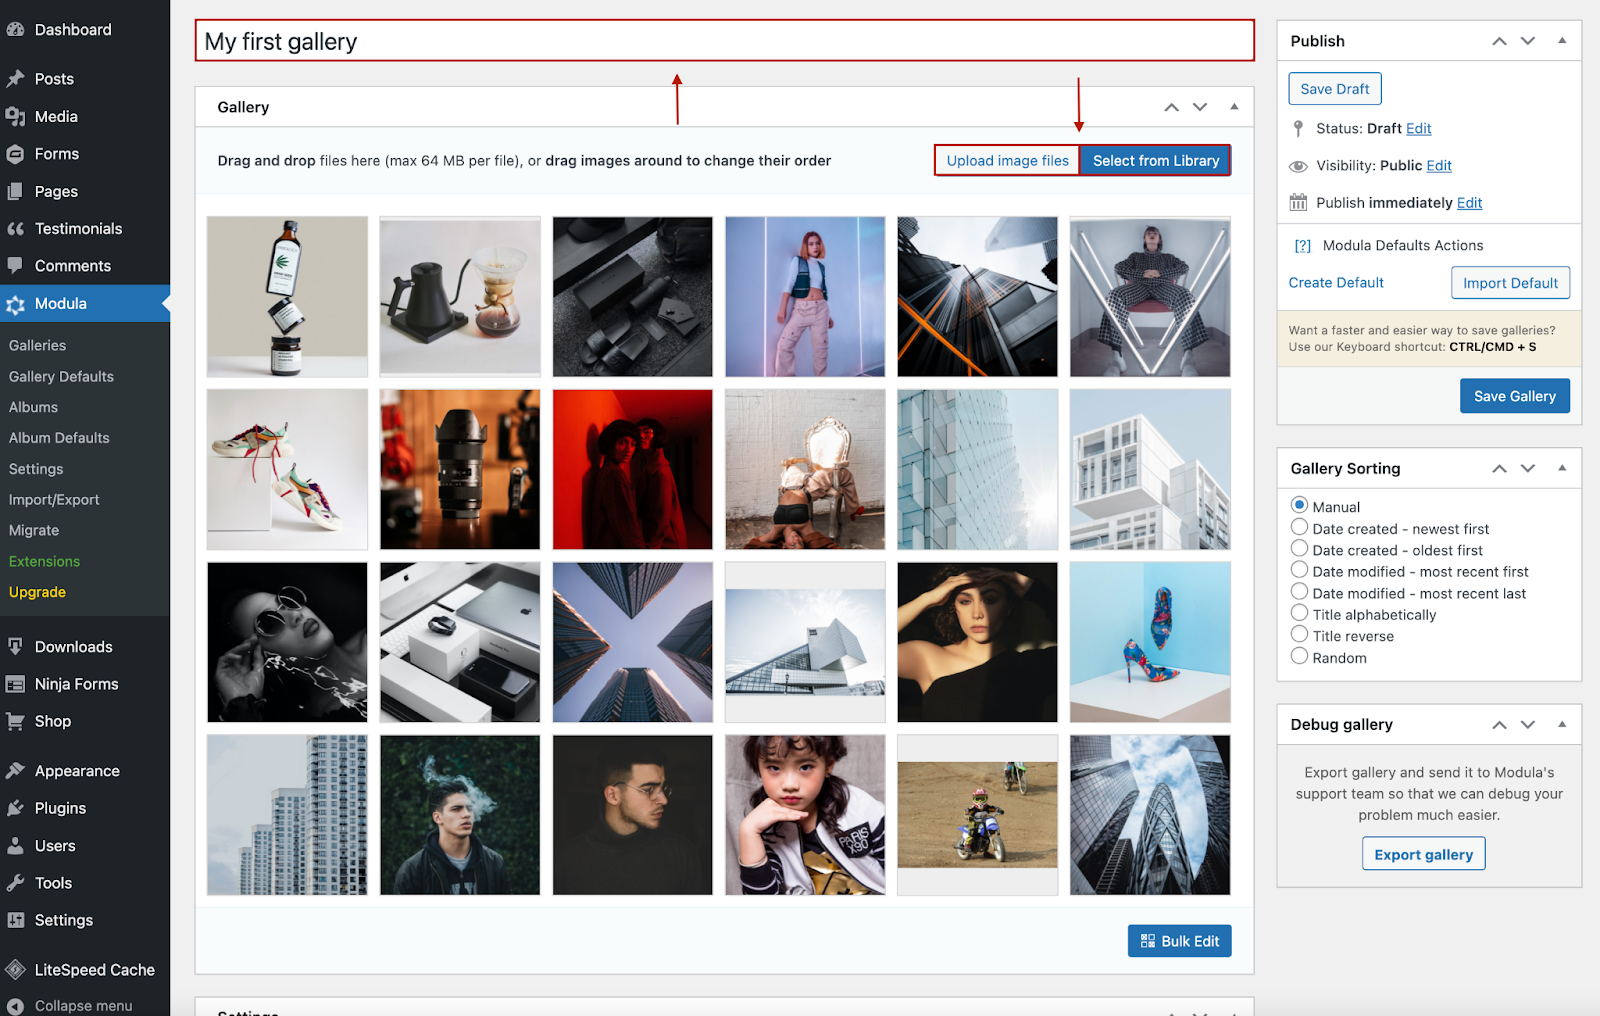This screenshot has height=1016, width=1600.
Task: Click the Media library icon
Action: tap(15, 117)
